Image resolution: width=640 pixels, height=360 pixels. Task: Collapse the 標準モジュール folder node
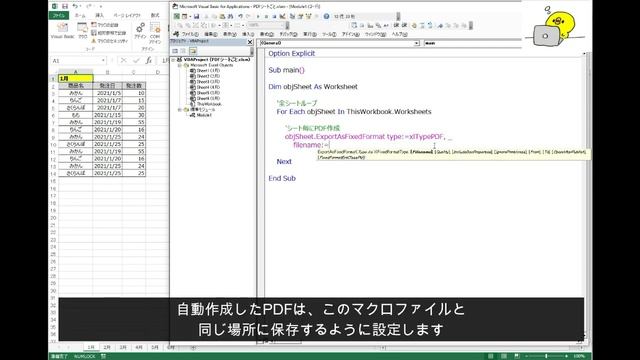coord(179,110)
